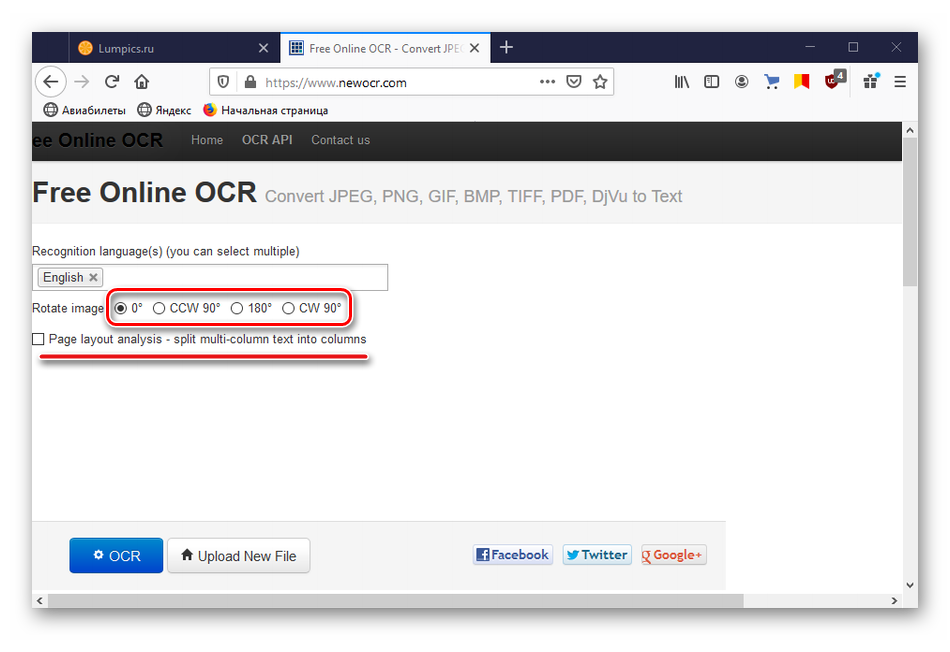The width and height of the screenshot is (950, 652).
Task: Toggle the sidebar view icon
Action: click(x=712, y=82)
